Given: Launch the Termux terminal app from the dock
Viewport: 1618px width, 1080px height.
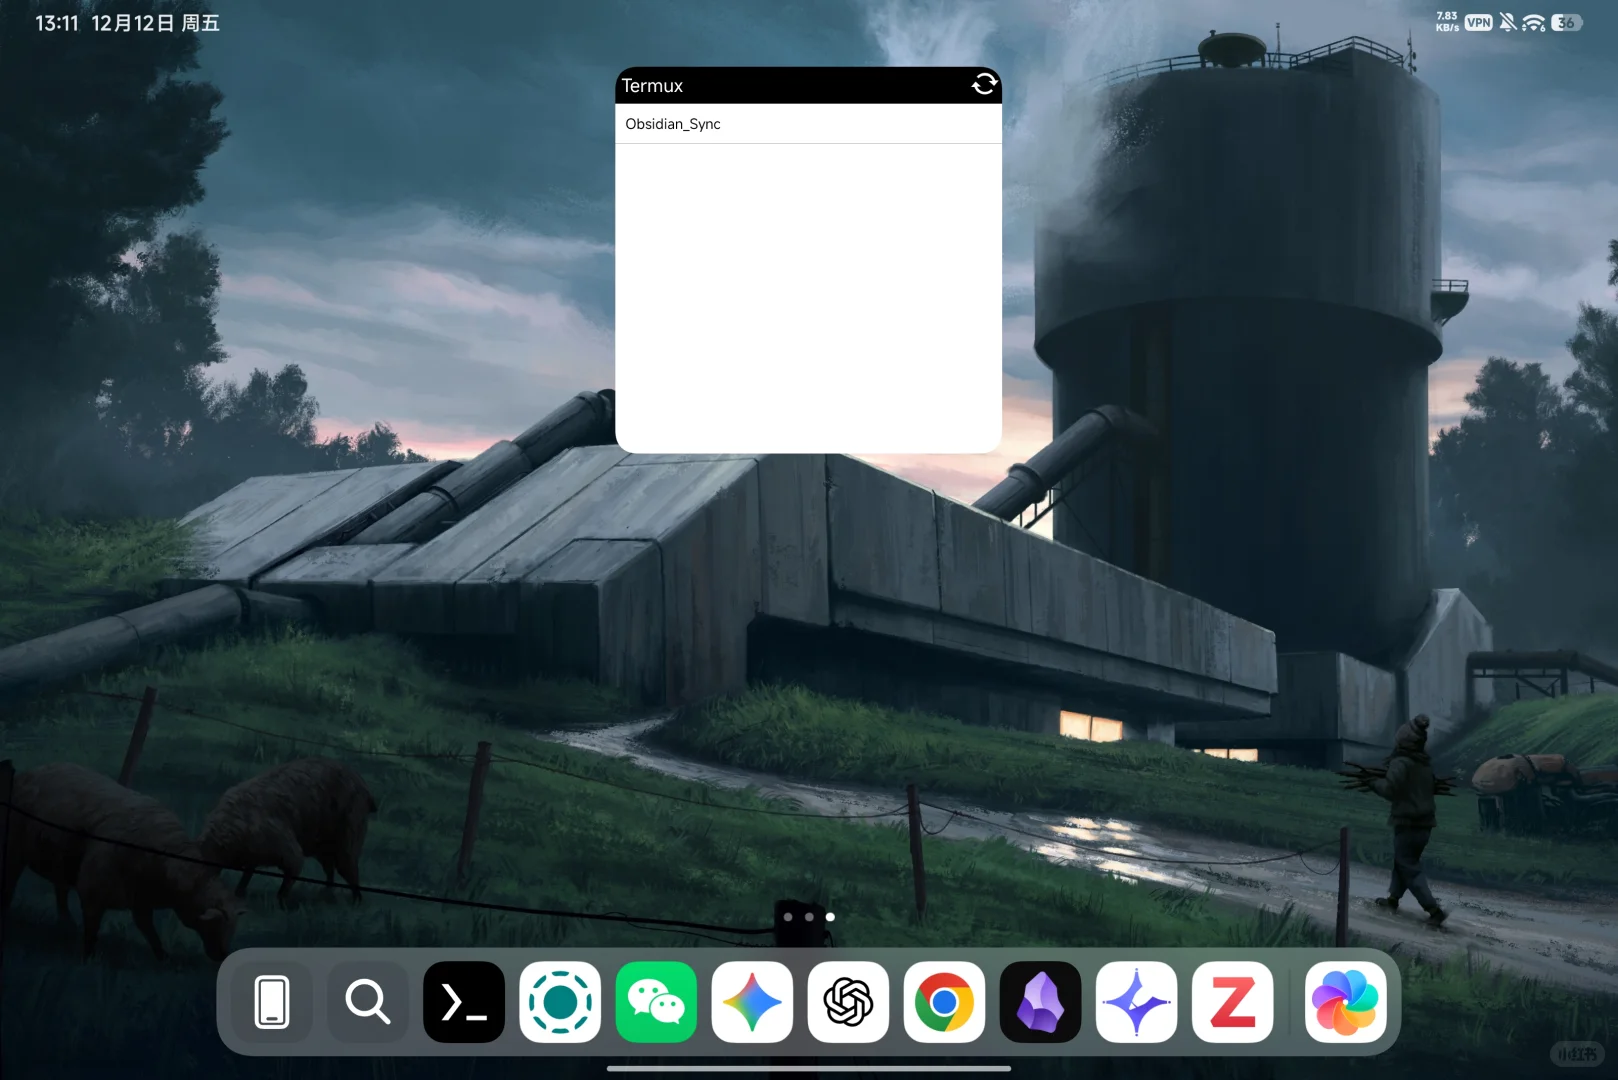Looking at the screenshot, I should coord(463,1002).
